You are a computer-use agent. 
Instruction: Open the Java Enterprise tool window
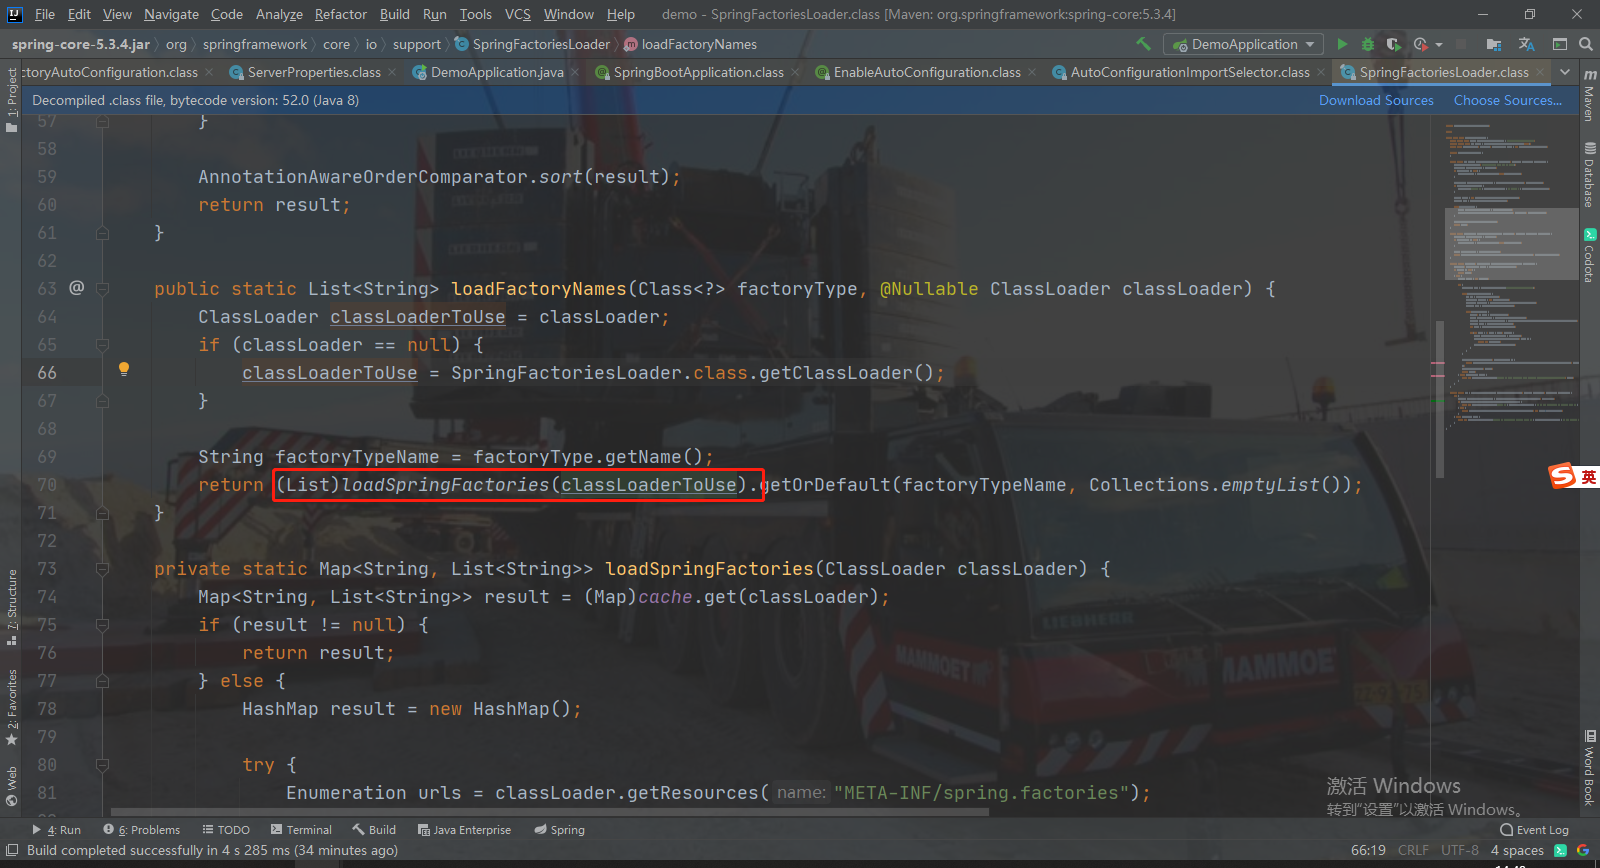pos(464,830)
